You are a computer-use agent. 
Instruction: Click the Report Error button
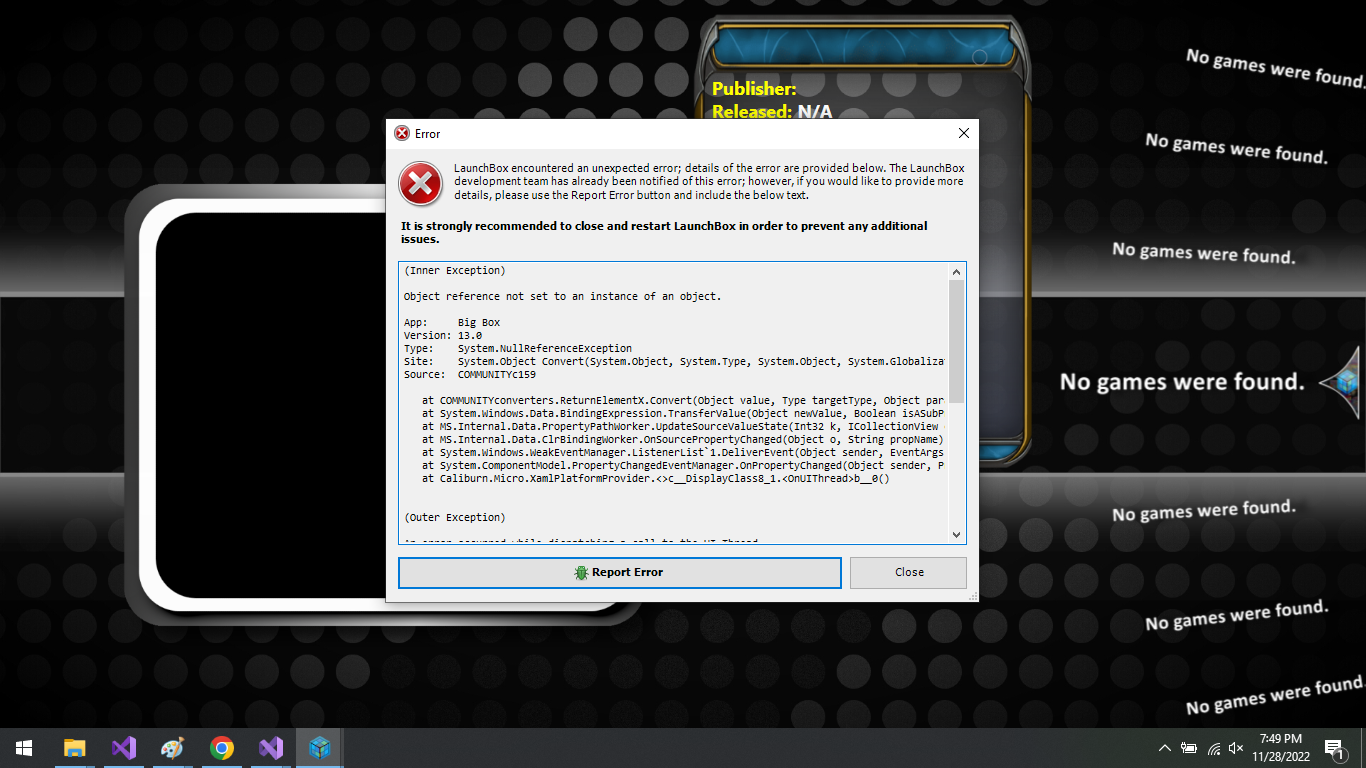[x=619, y=572]
